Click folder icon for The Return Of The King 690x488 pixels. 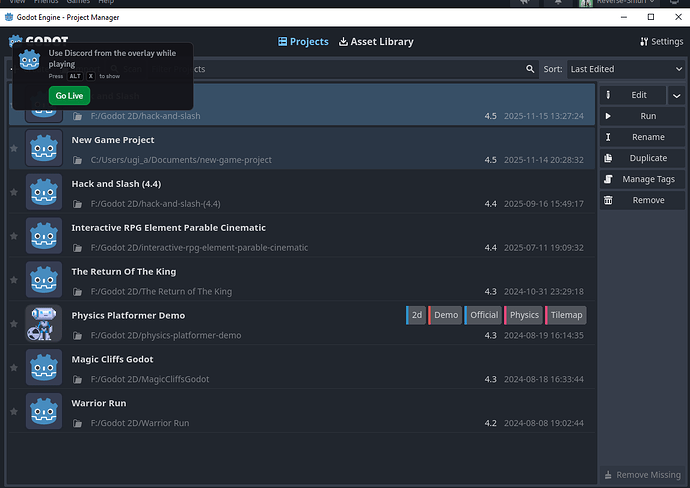tap(78, 292)
